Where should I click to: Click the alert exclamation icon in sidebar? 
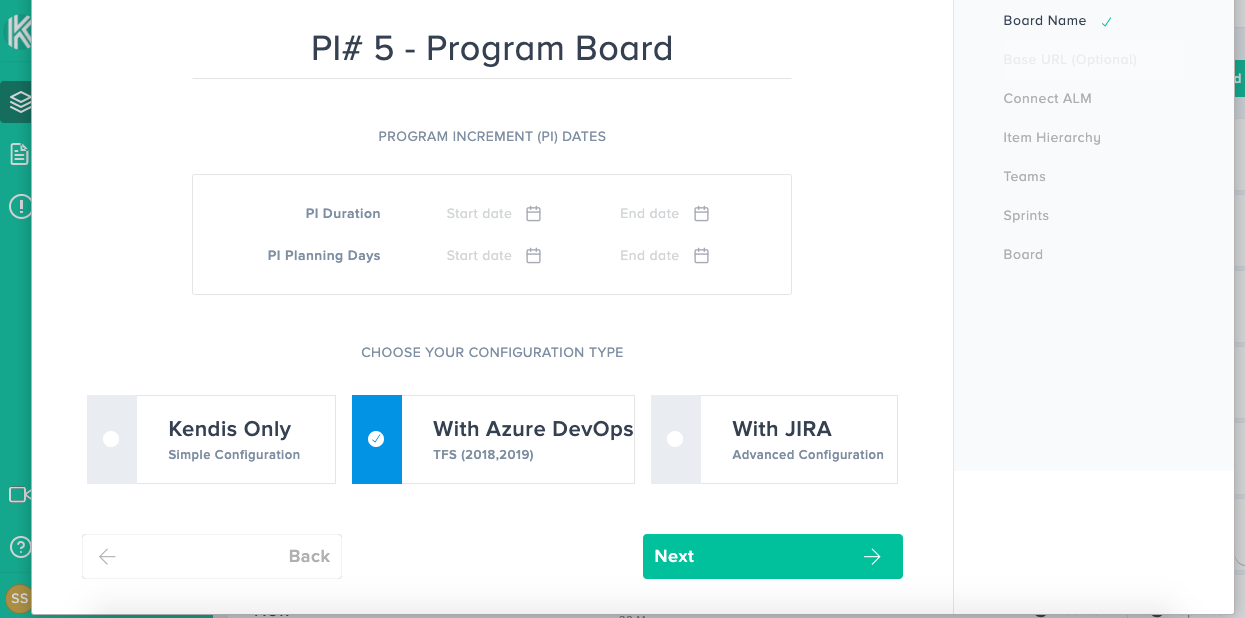click(18, 207)
